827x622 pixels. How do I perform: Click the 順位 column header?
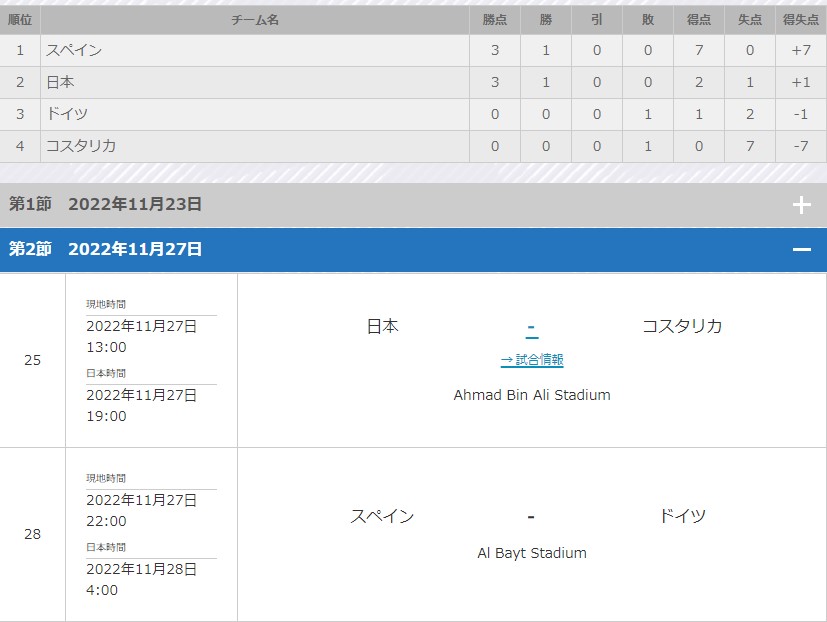pos(20,20)
